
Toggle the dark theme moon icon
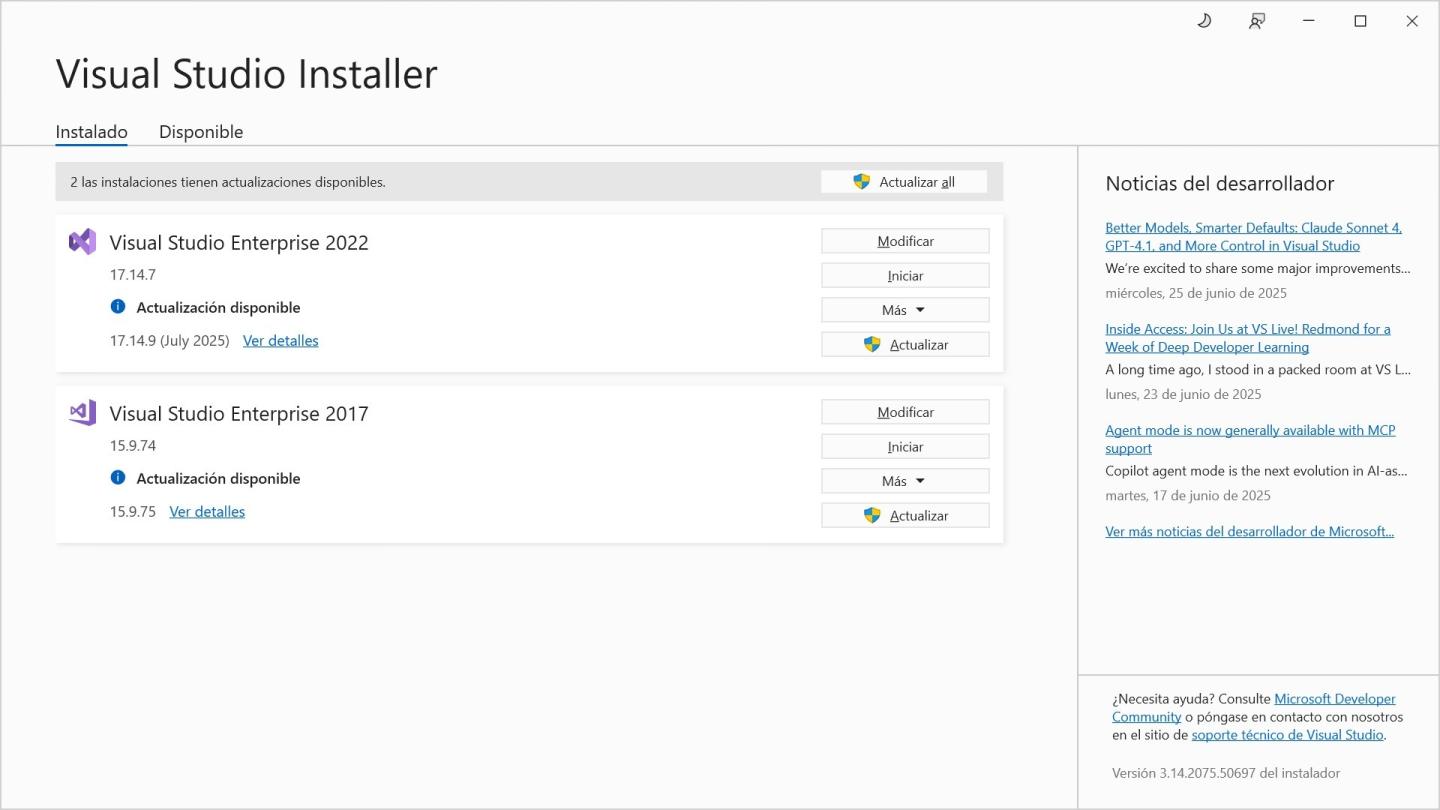click(x=1204, y=21)
